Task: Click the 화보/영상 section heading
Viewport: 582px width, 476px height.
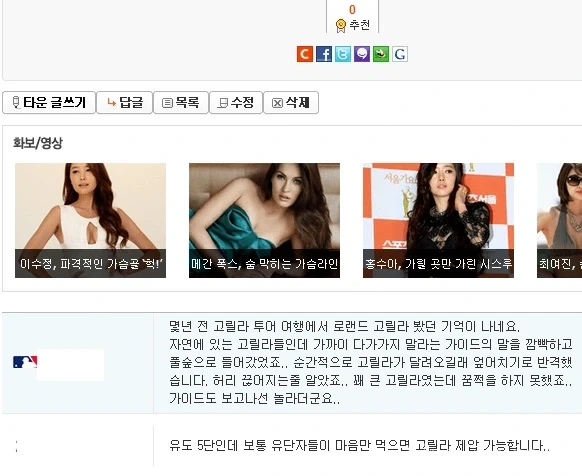Action: pos(37,143)
